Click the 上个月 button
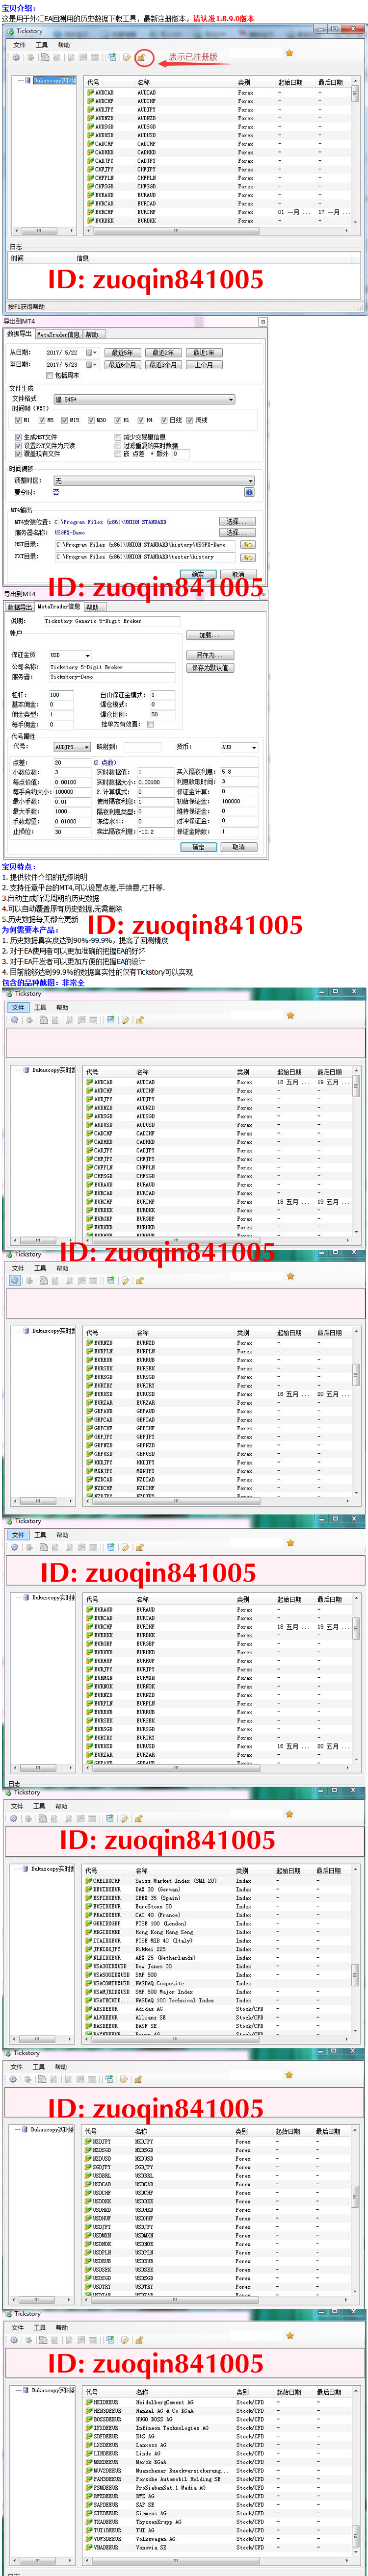The height and width of the screenshot is (2576, 368). click(204, 365)
